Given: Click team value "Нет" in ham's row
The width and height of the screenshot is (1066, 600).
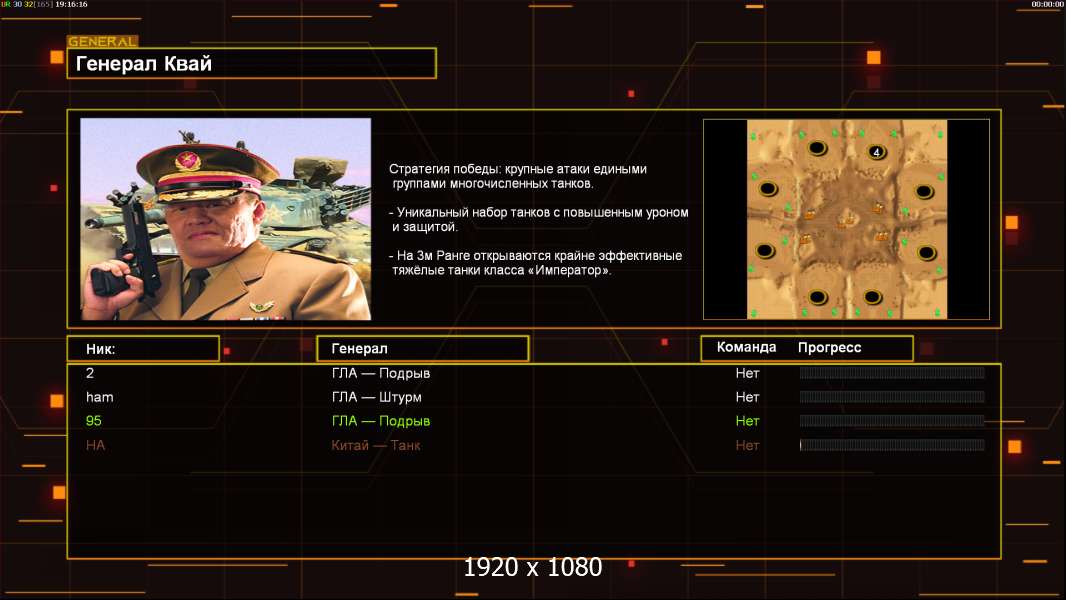Looking at the screenshot, I should [x=747, y=397].
